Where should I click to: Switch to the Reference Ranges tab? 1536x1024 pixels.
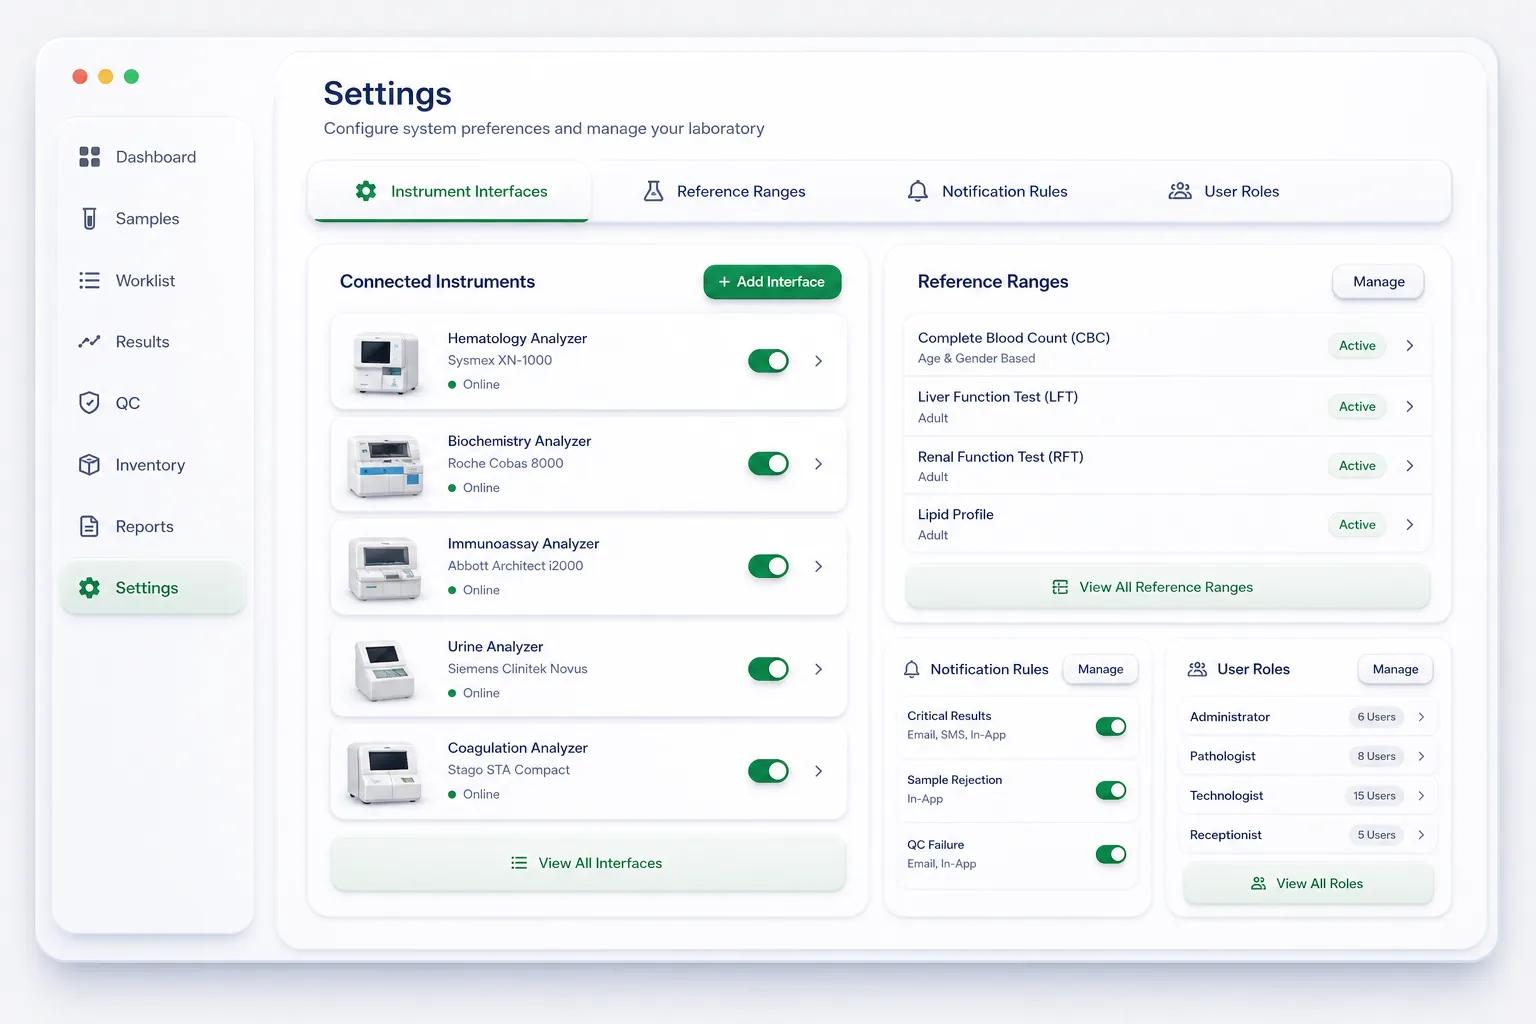click(x=724, y=191)
